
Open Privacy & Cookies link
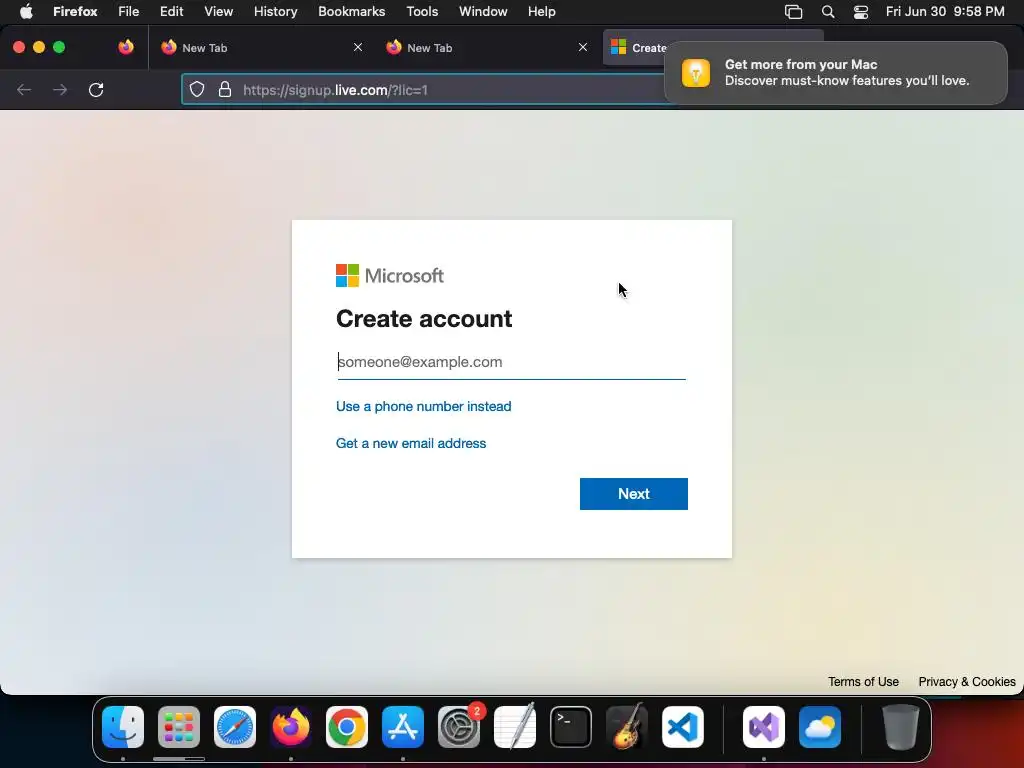click(967, 682)
